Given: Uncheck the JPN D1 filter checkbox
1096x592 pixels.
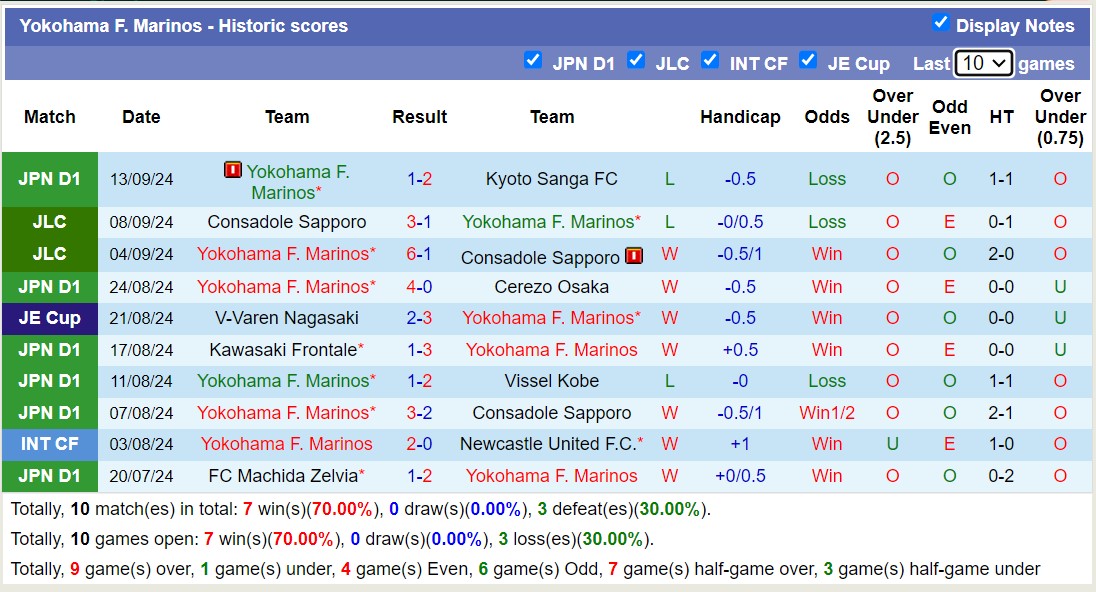Looking at the screenshot, I should point(533,61).
